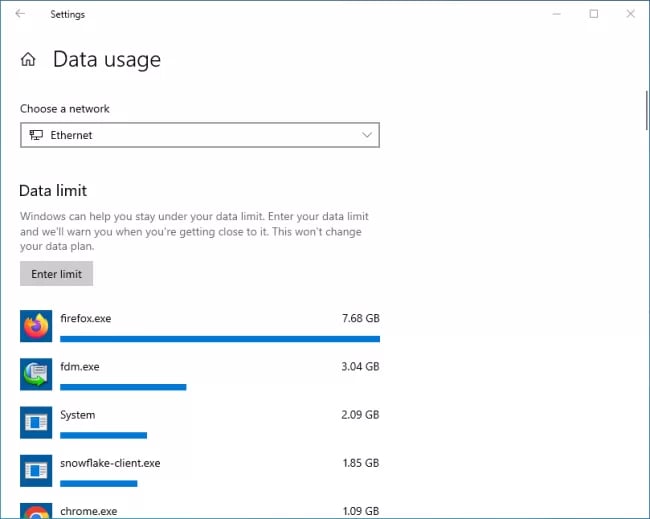Click the Ethernet network adapter icon

point(36,135)
